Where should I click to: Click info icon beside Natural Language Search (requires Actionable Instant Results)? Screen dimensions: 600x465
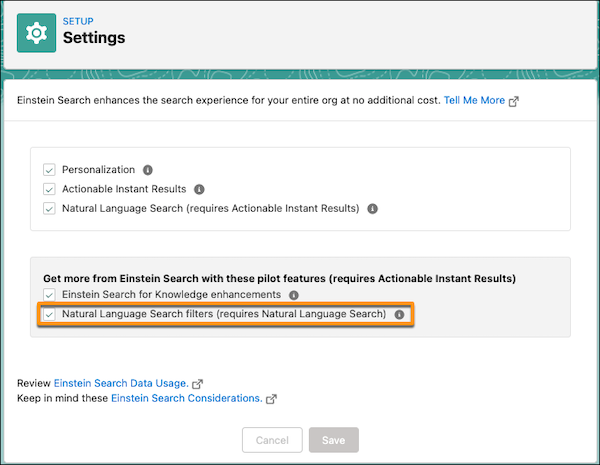[x=372, y=209]
